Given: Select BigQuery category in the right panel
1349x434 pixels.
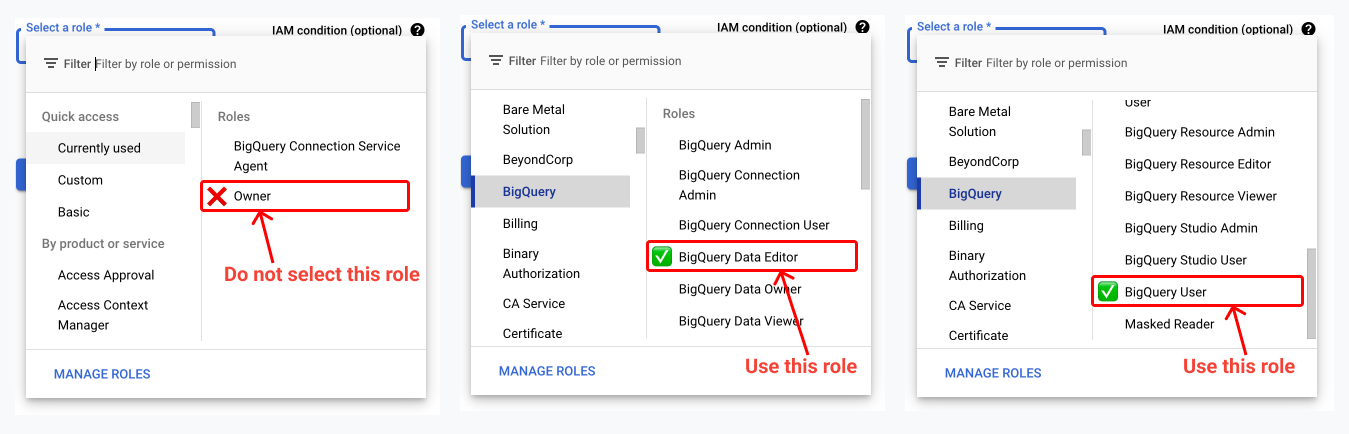Looking at the screenshot, I should [996, 193].
